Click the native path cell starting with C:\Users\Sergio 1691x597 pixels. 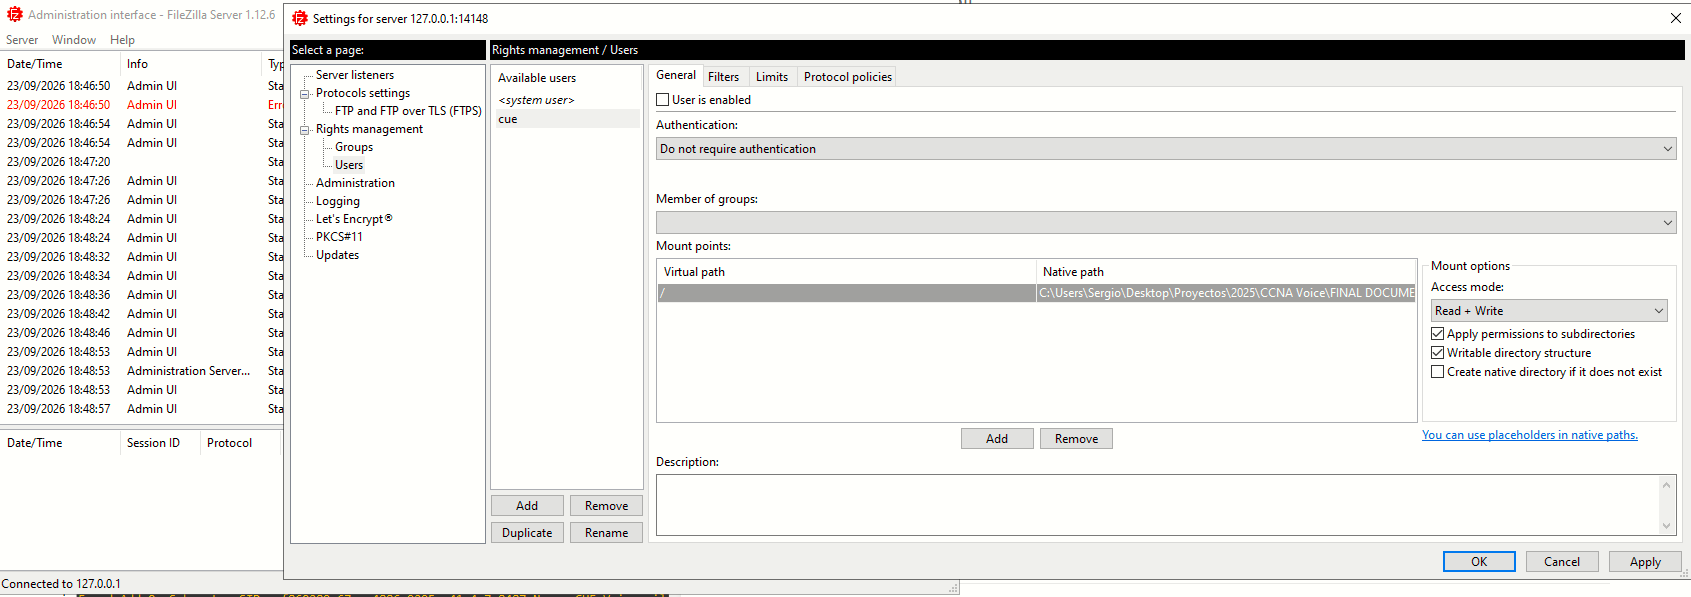1226,293
